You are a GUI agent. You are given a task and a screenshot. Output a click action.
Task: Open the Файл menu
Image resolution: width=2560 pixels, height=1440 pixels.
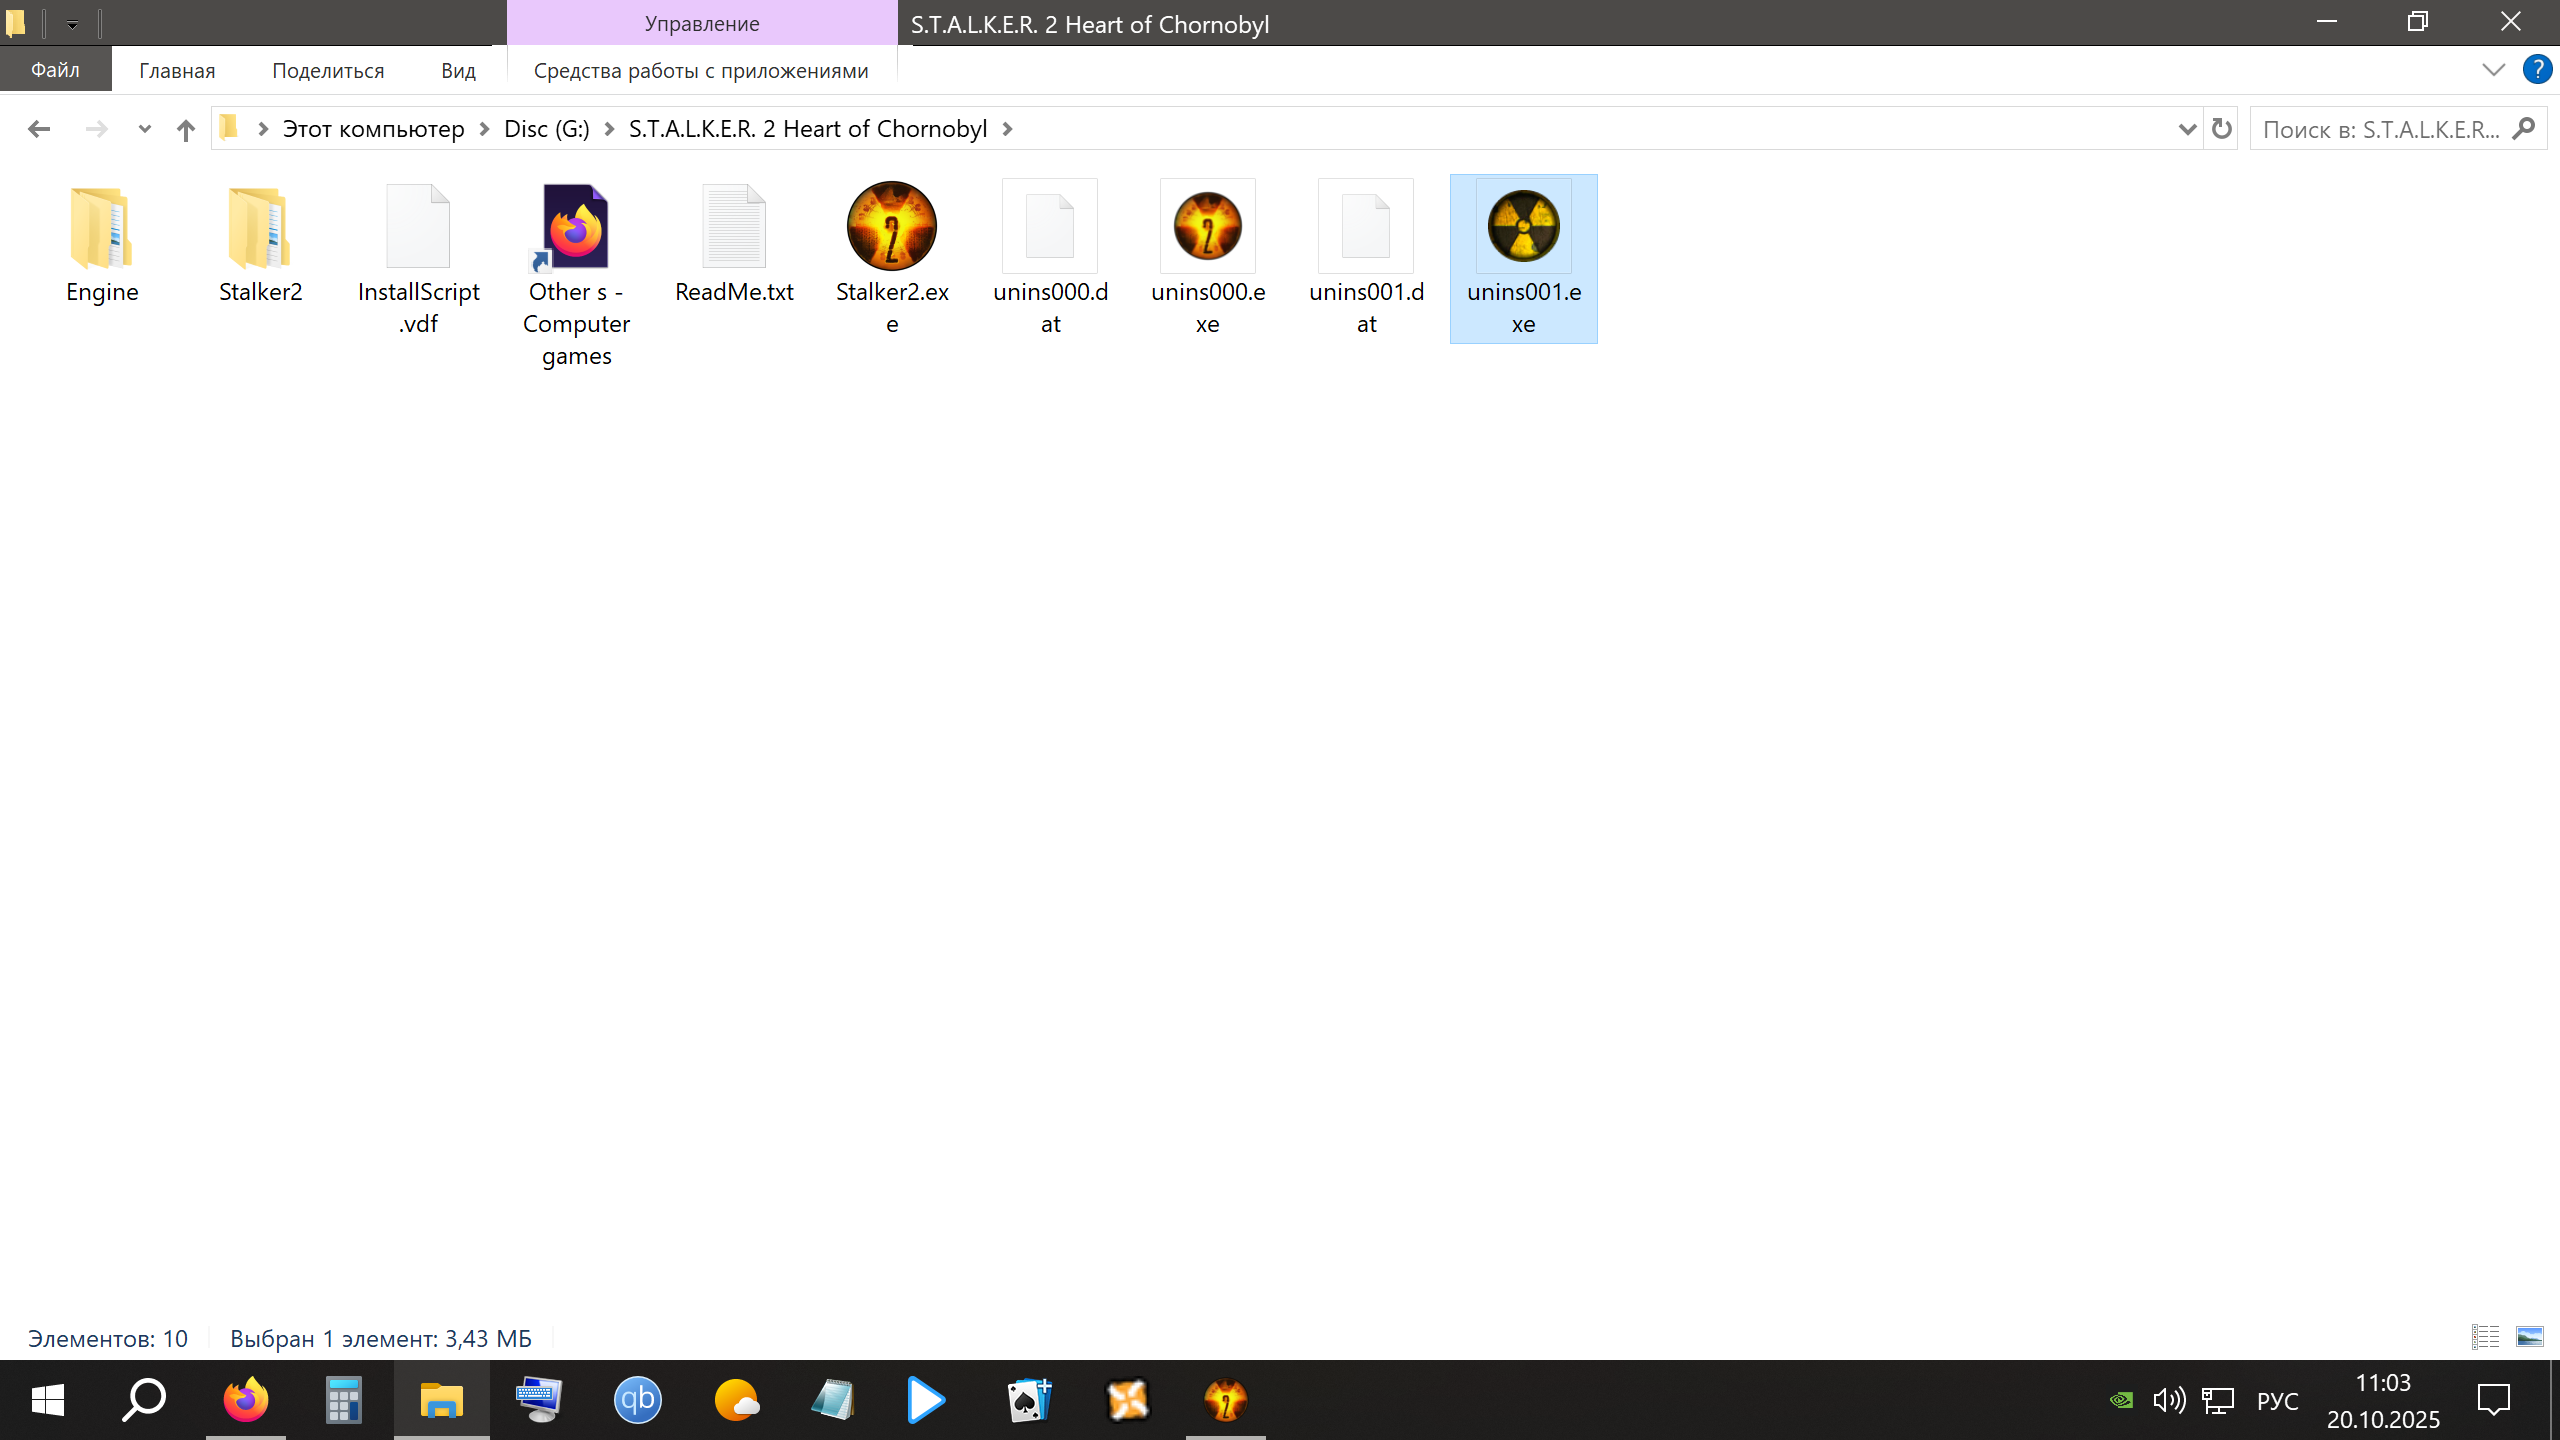(55, 70)
